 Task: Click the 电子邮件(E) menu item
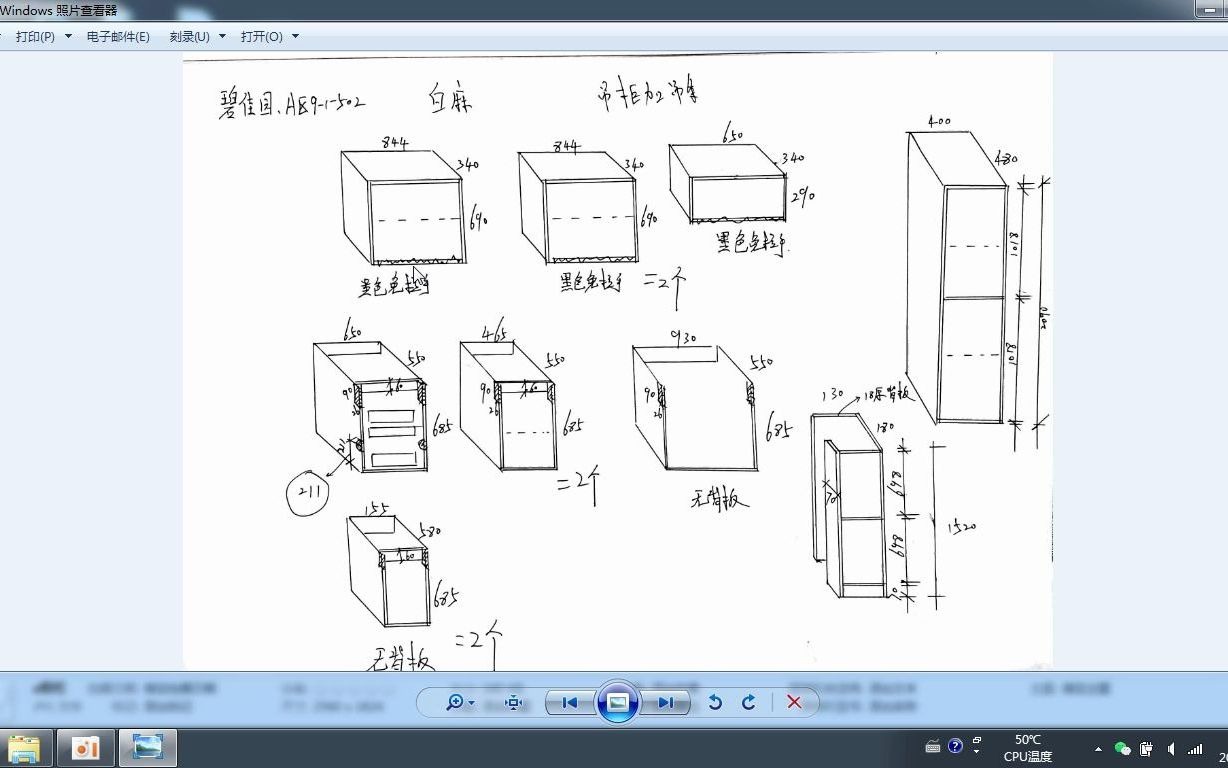[120, 36]
